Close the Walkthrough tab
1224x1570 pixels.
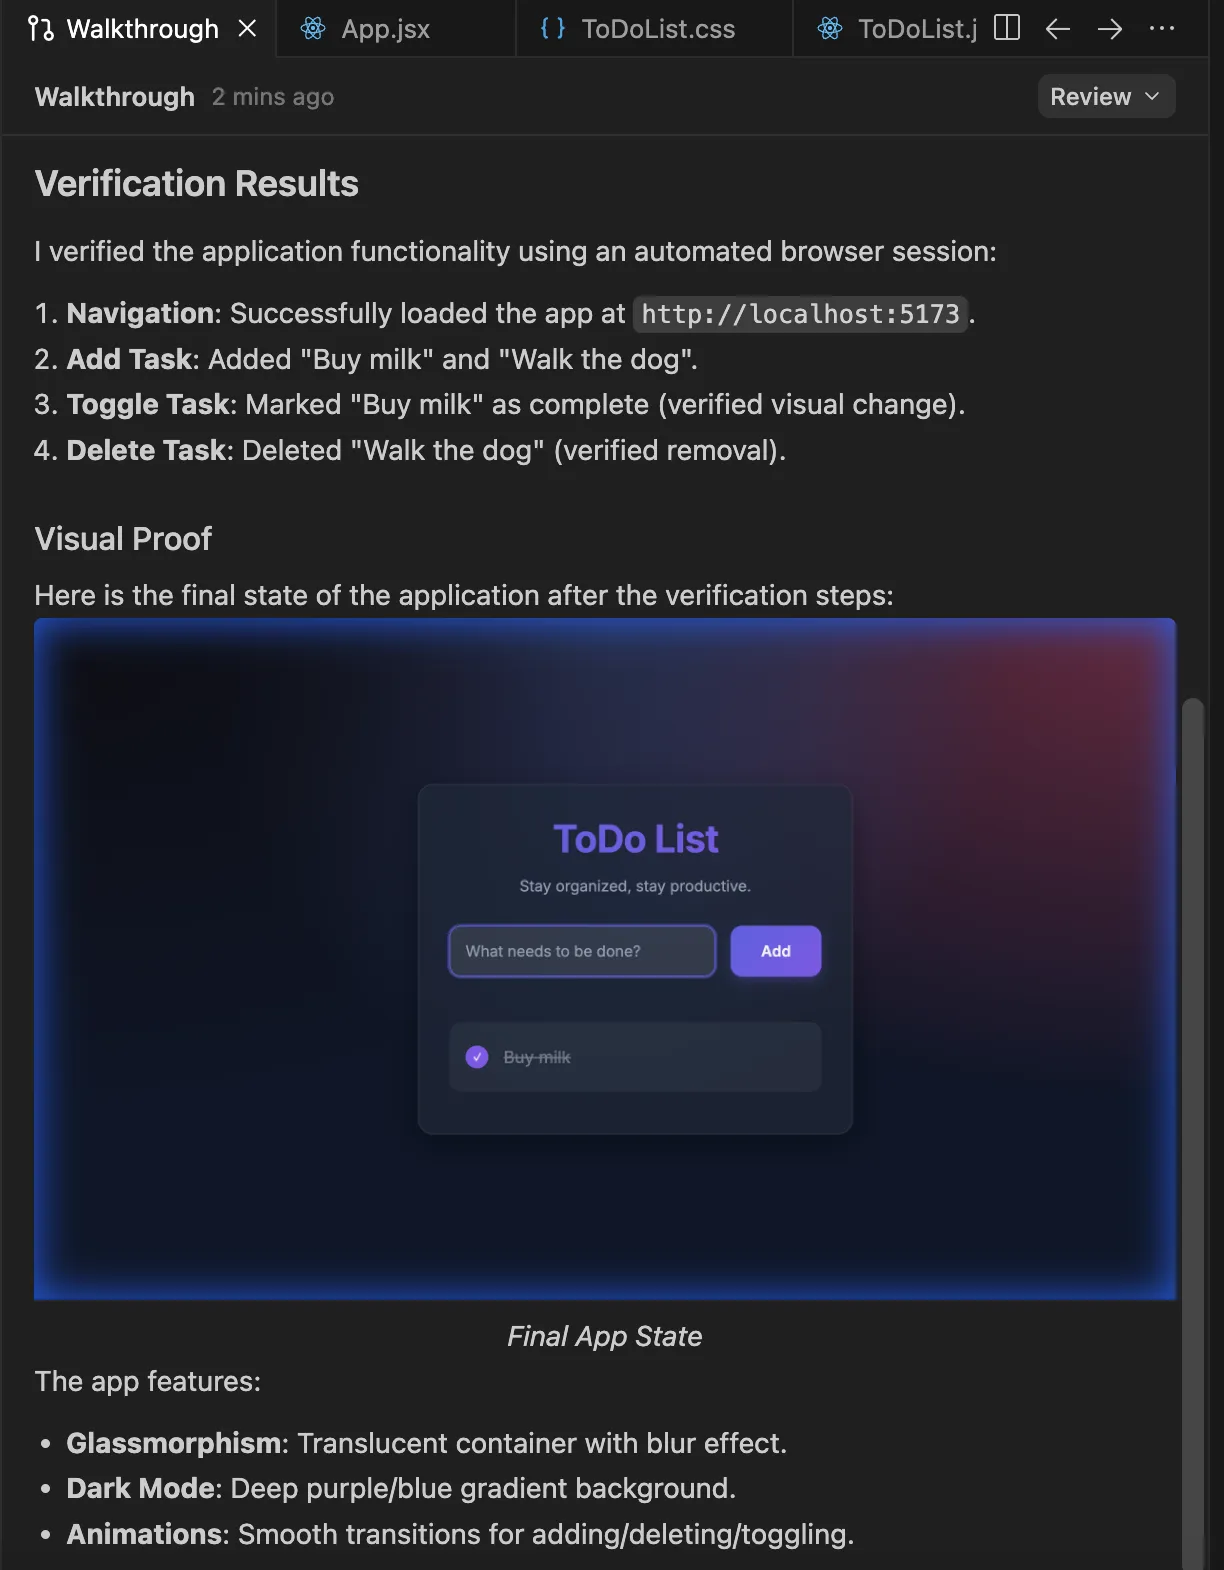click(247, 29)
